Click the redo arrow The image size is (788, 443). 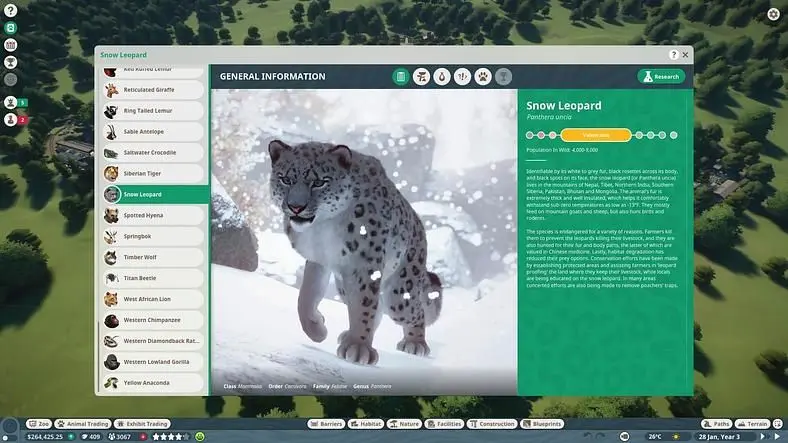(x=600, y=437)
